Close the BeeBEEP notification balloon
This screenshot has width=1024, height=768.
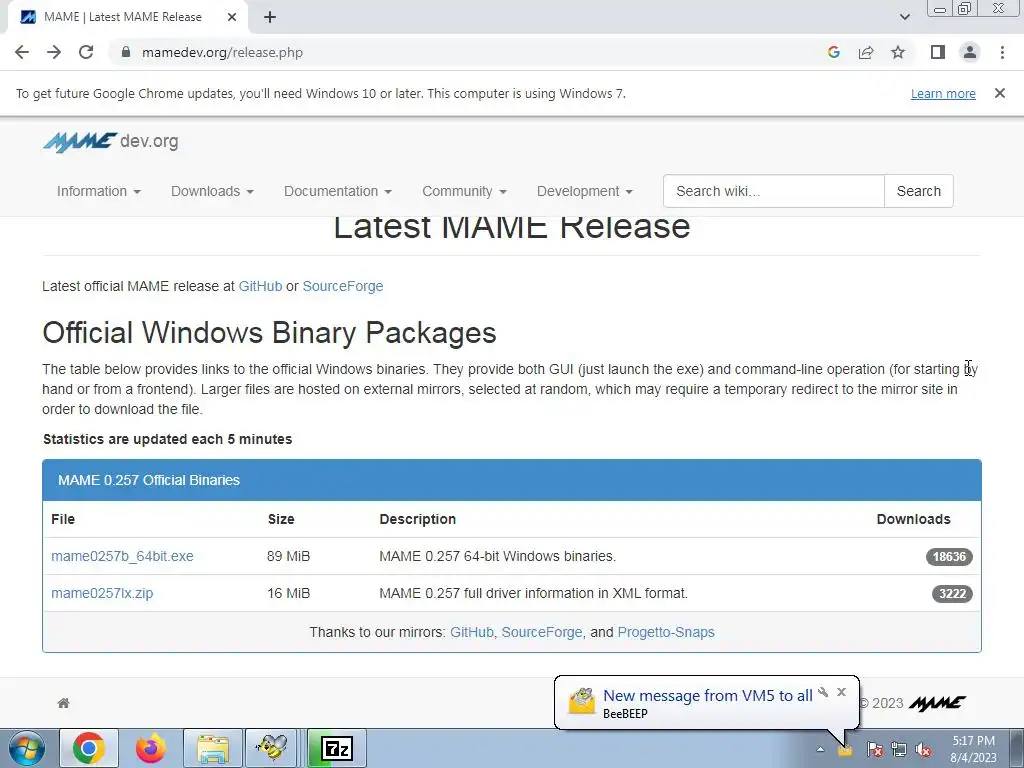(841, 692)
